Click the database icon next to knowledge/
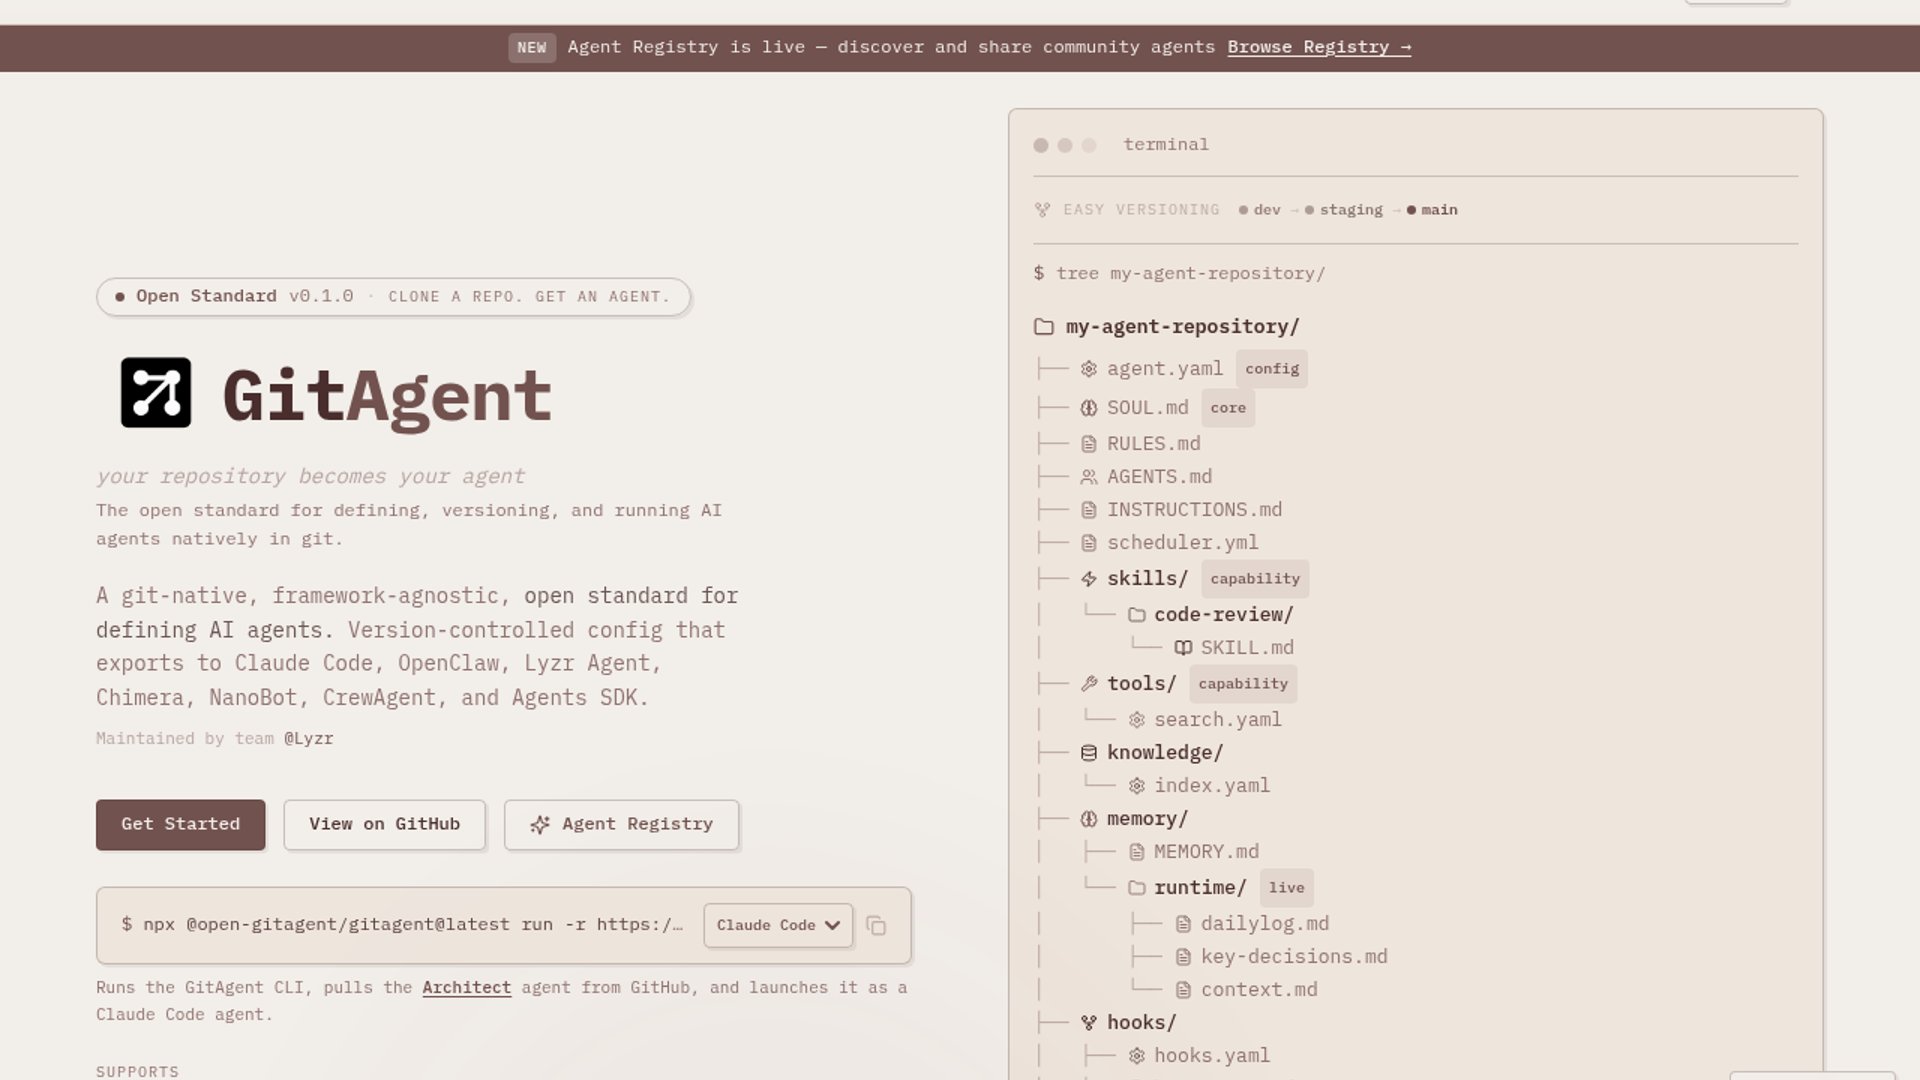 pos(1089,753)
